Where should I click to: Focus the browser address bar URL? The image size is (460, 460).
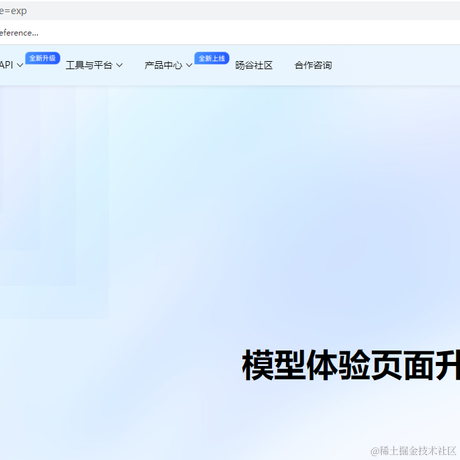[x=230, y=11]
